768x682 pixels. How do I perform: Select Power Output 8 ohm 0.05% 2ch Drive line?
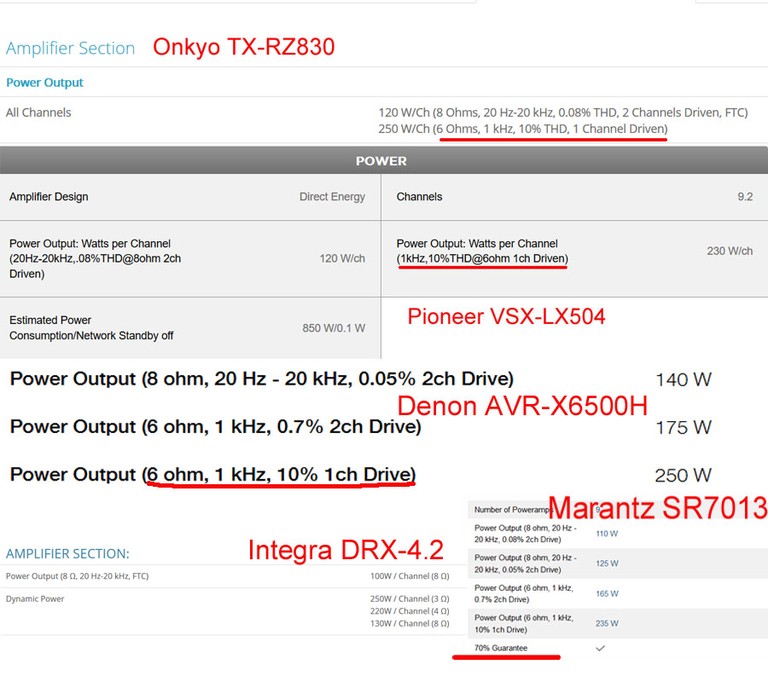tap(262, 379)
